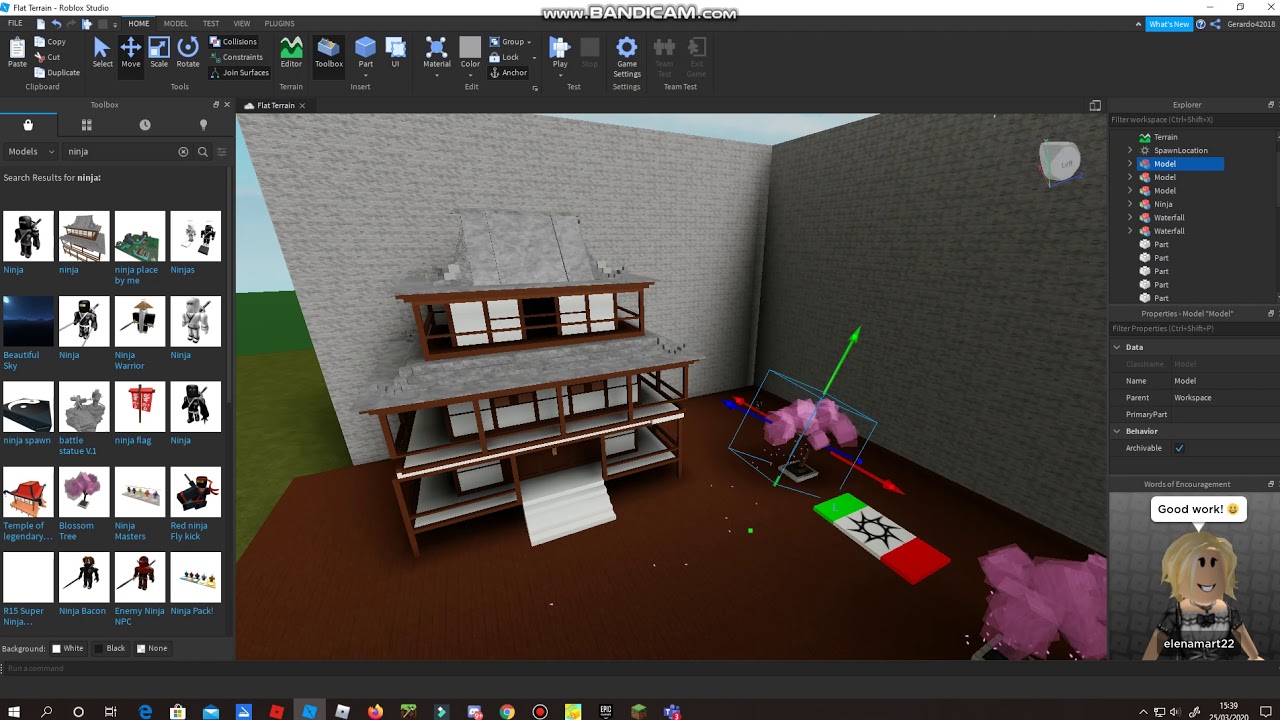
Task: Switch to the PLUGINS ribbon tab
Action: click(280, 23)
